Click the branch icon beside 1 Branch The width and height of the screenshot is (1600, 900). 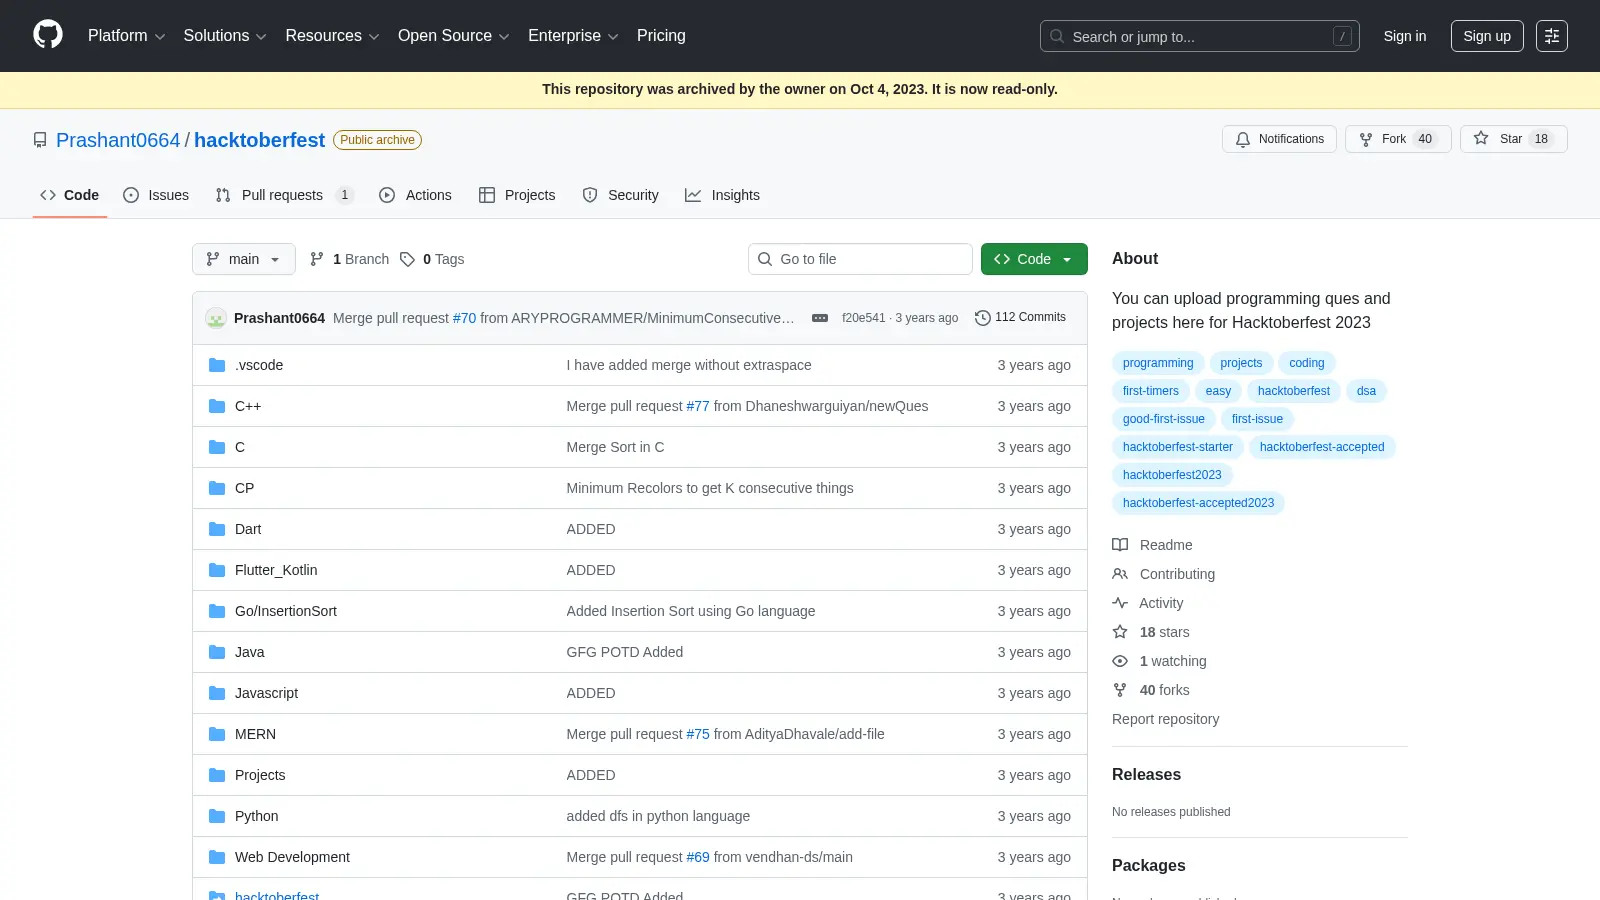pyautogui.click(x=317, y=259)
